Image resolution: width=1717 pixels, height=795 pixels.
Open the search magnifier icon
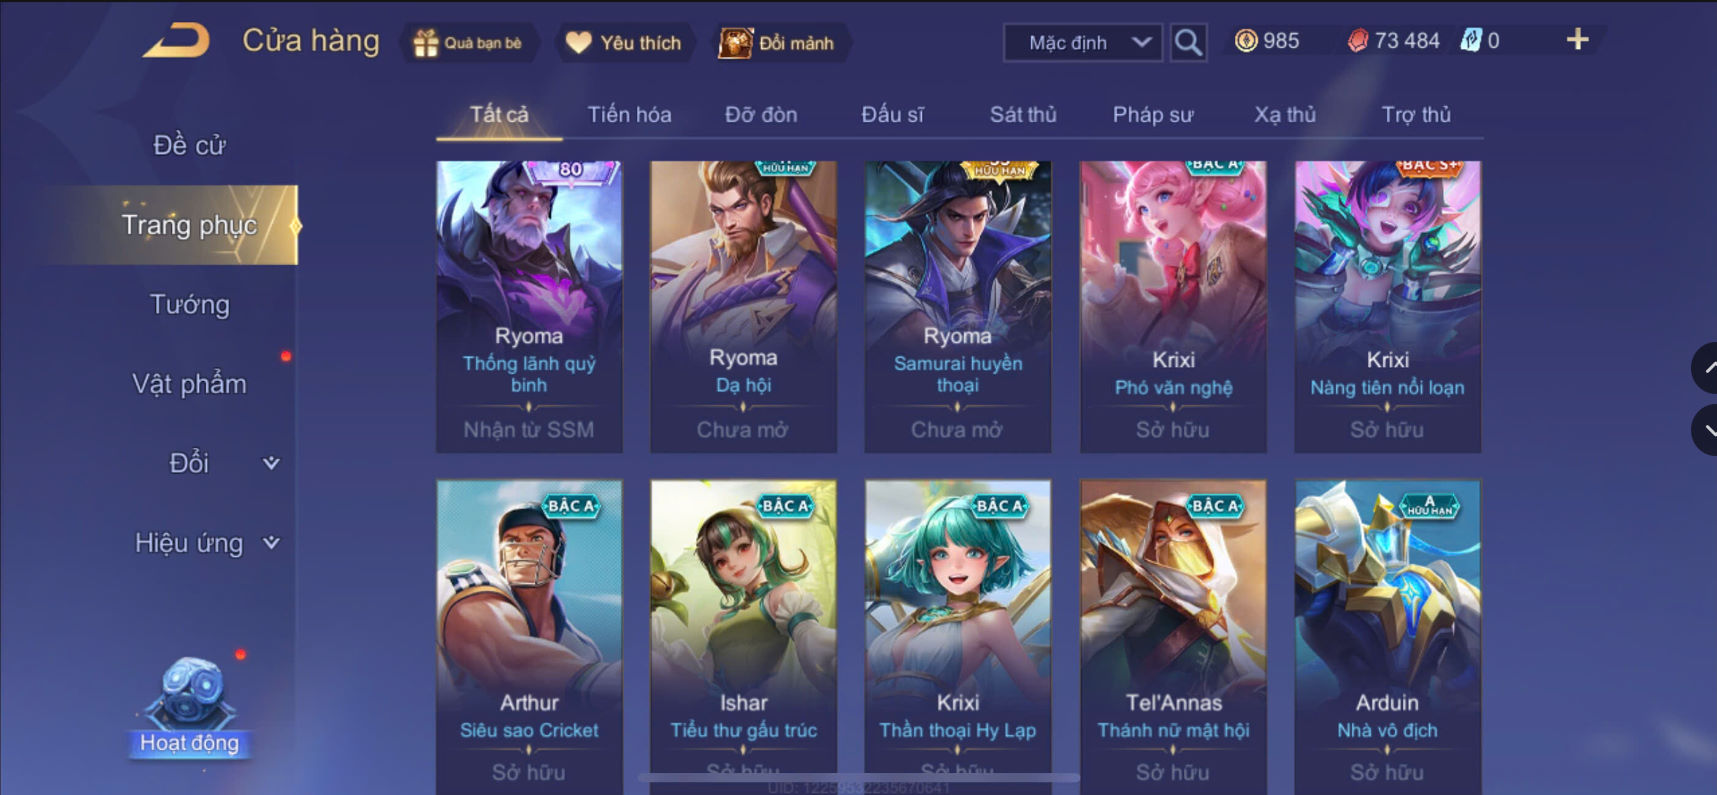coord(1188,42)
